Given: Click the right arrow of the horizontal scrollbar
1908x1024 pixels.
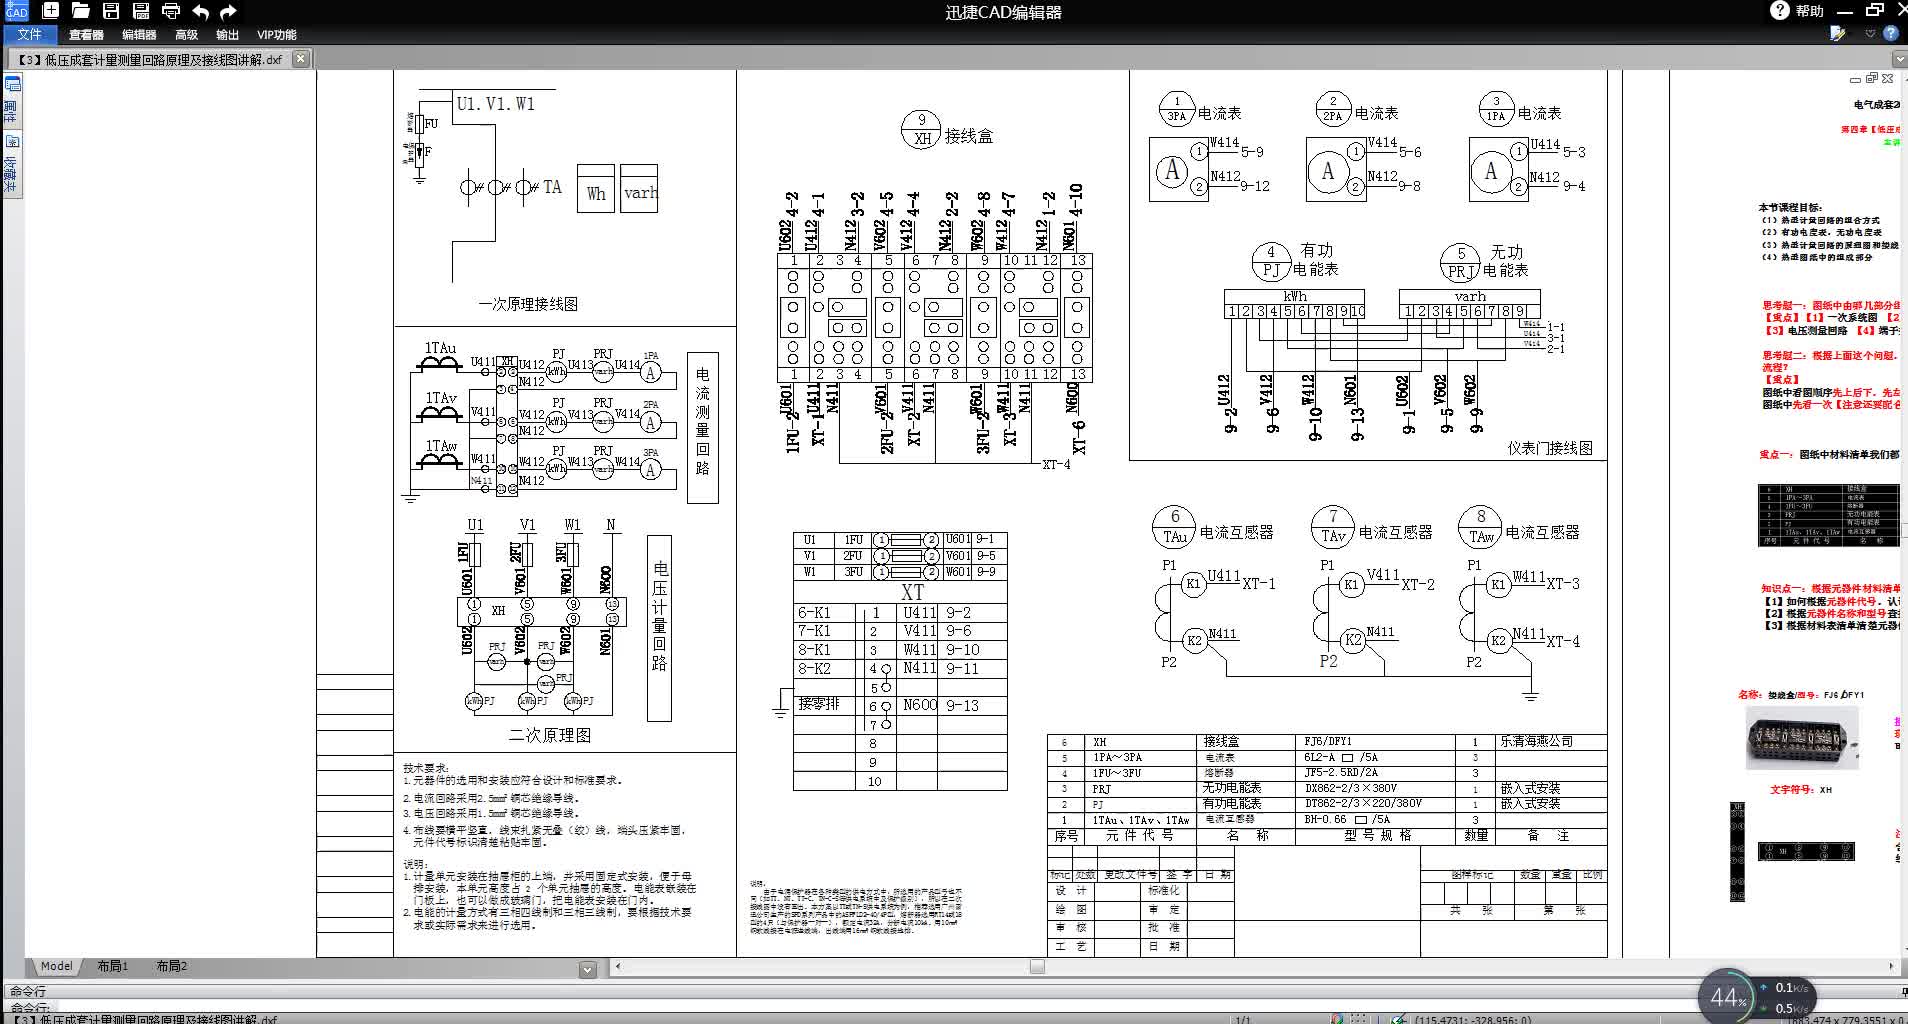Looking at the screenshot, I should point(1890,966).
